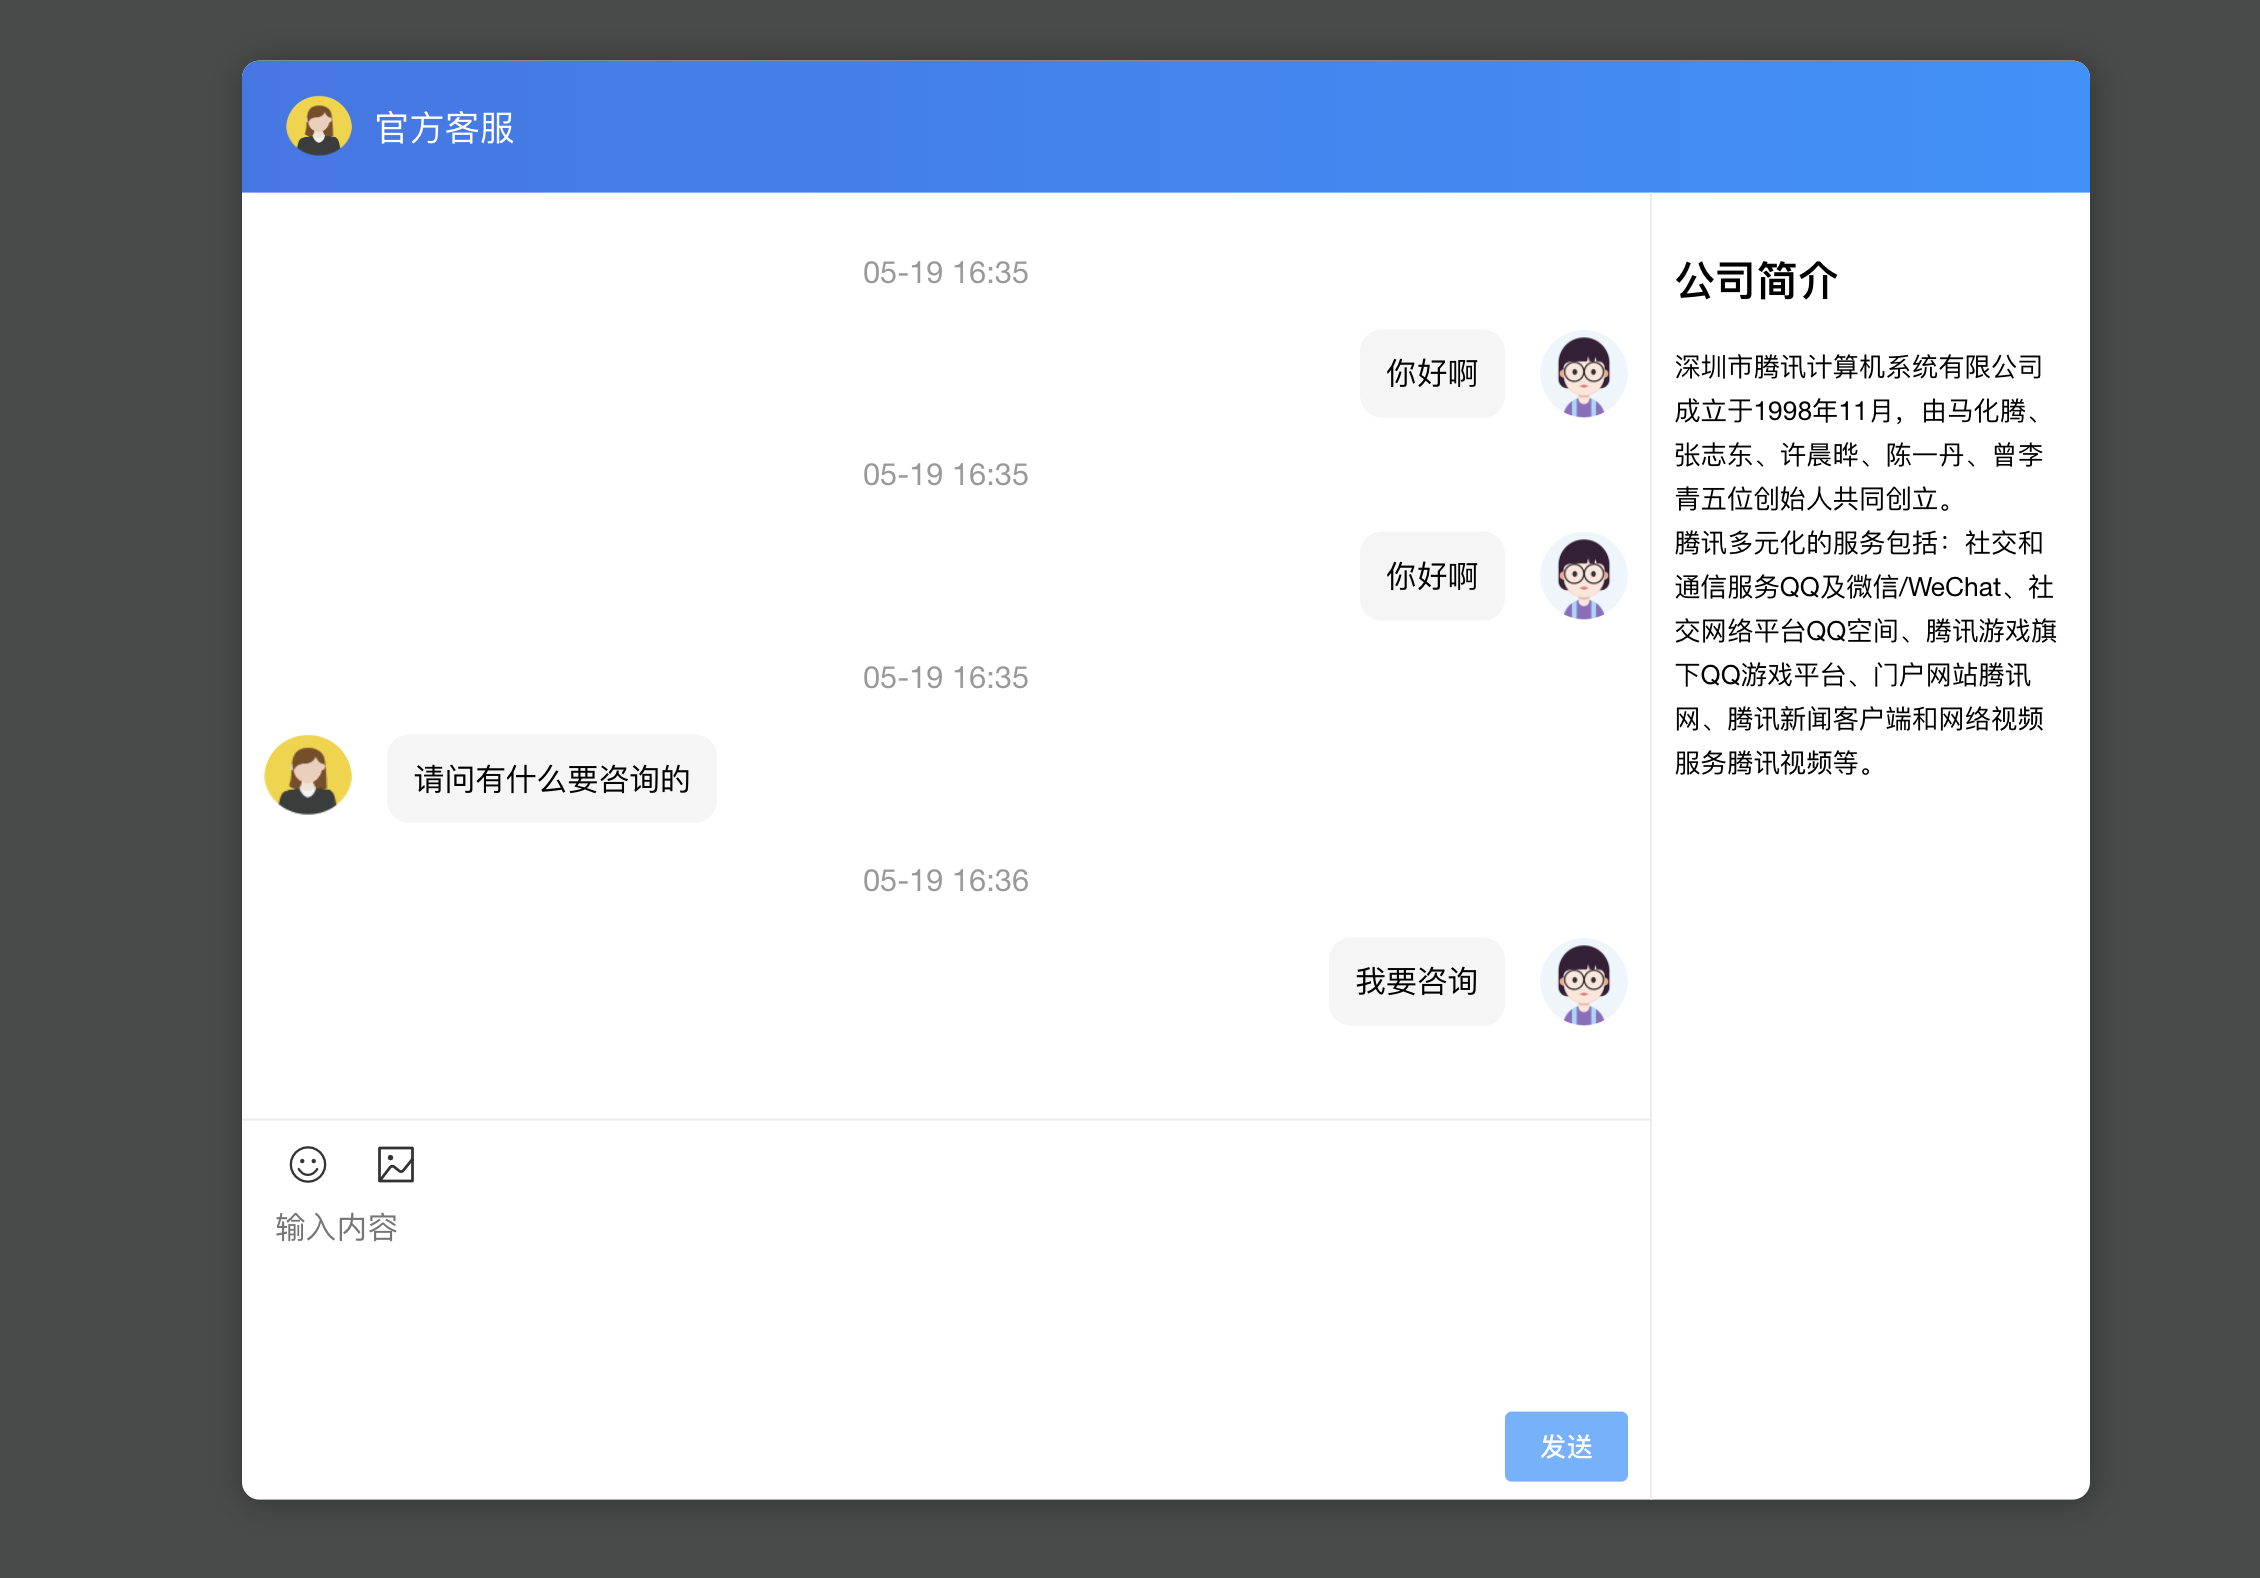
Task: Click the 公司简介 heading
Action: (1756, 281)
